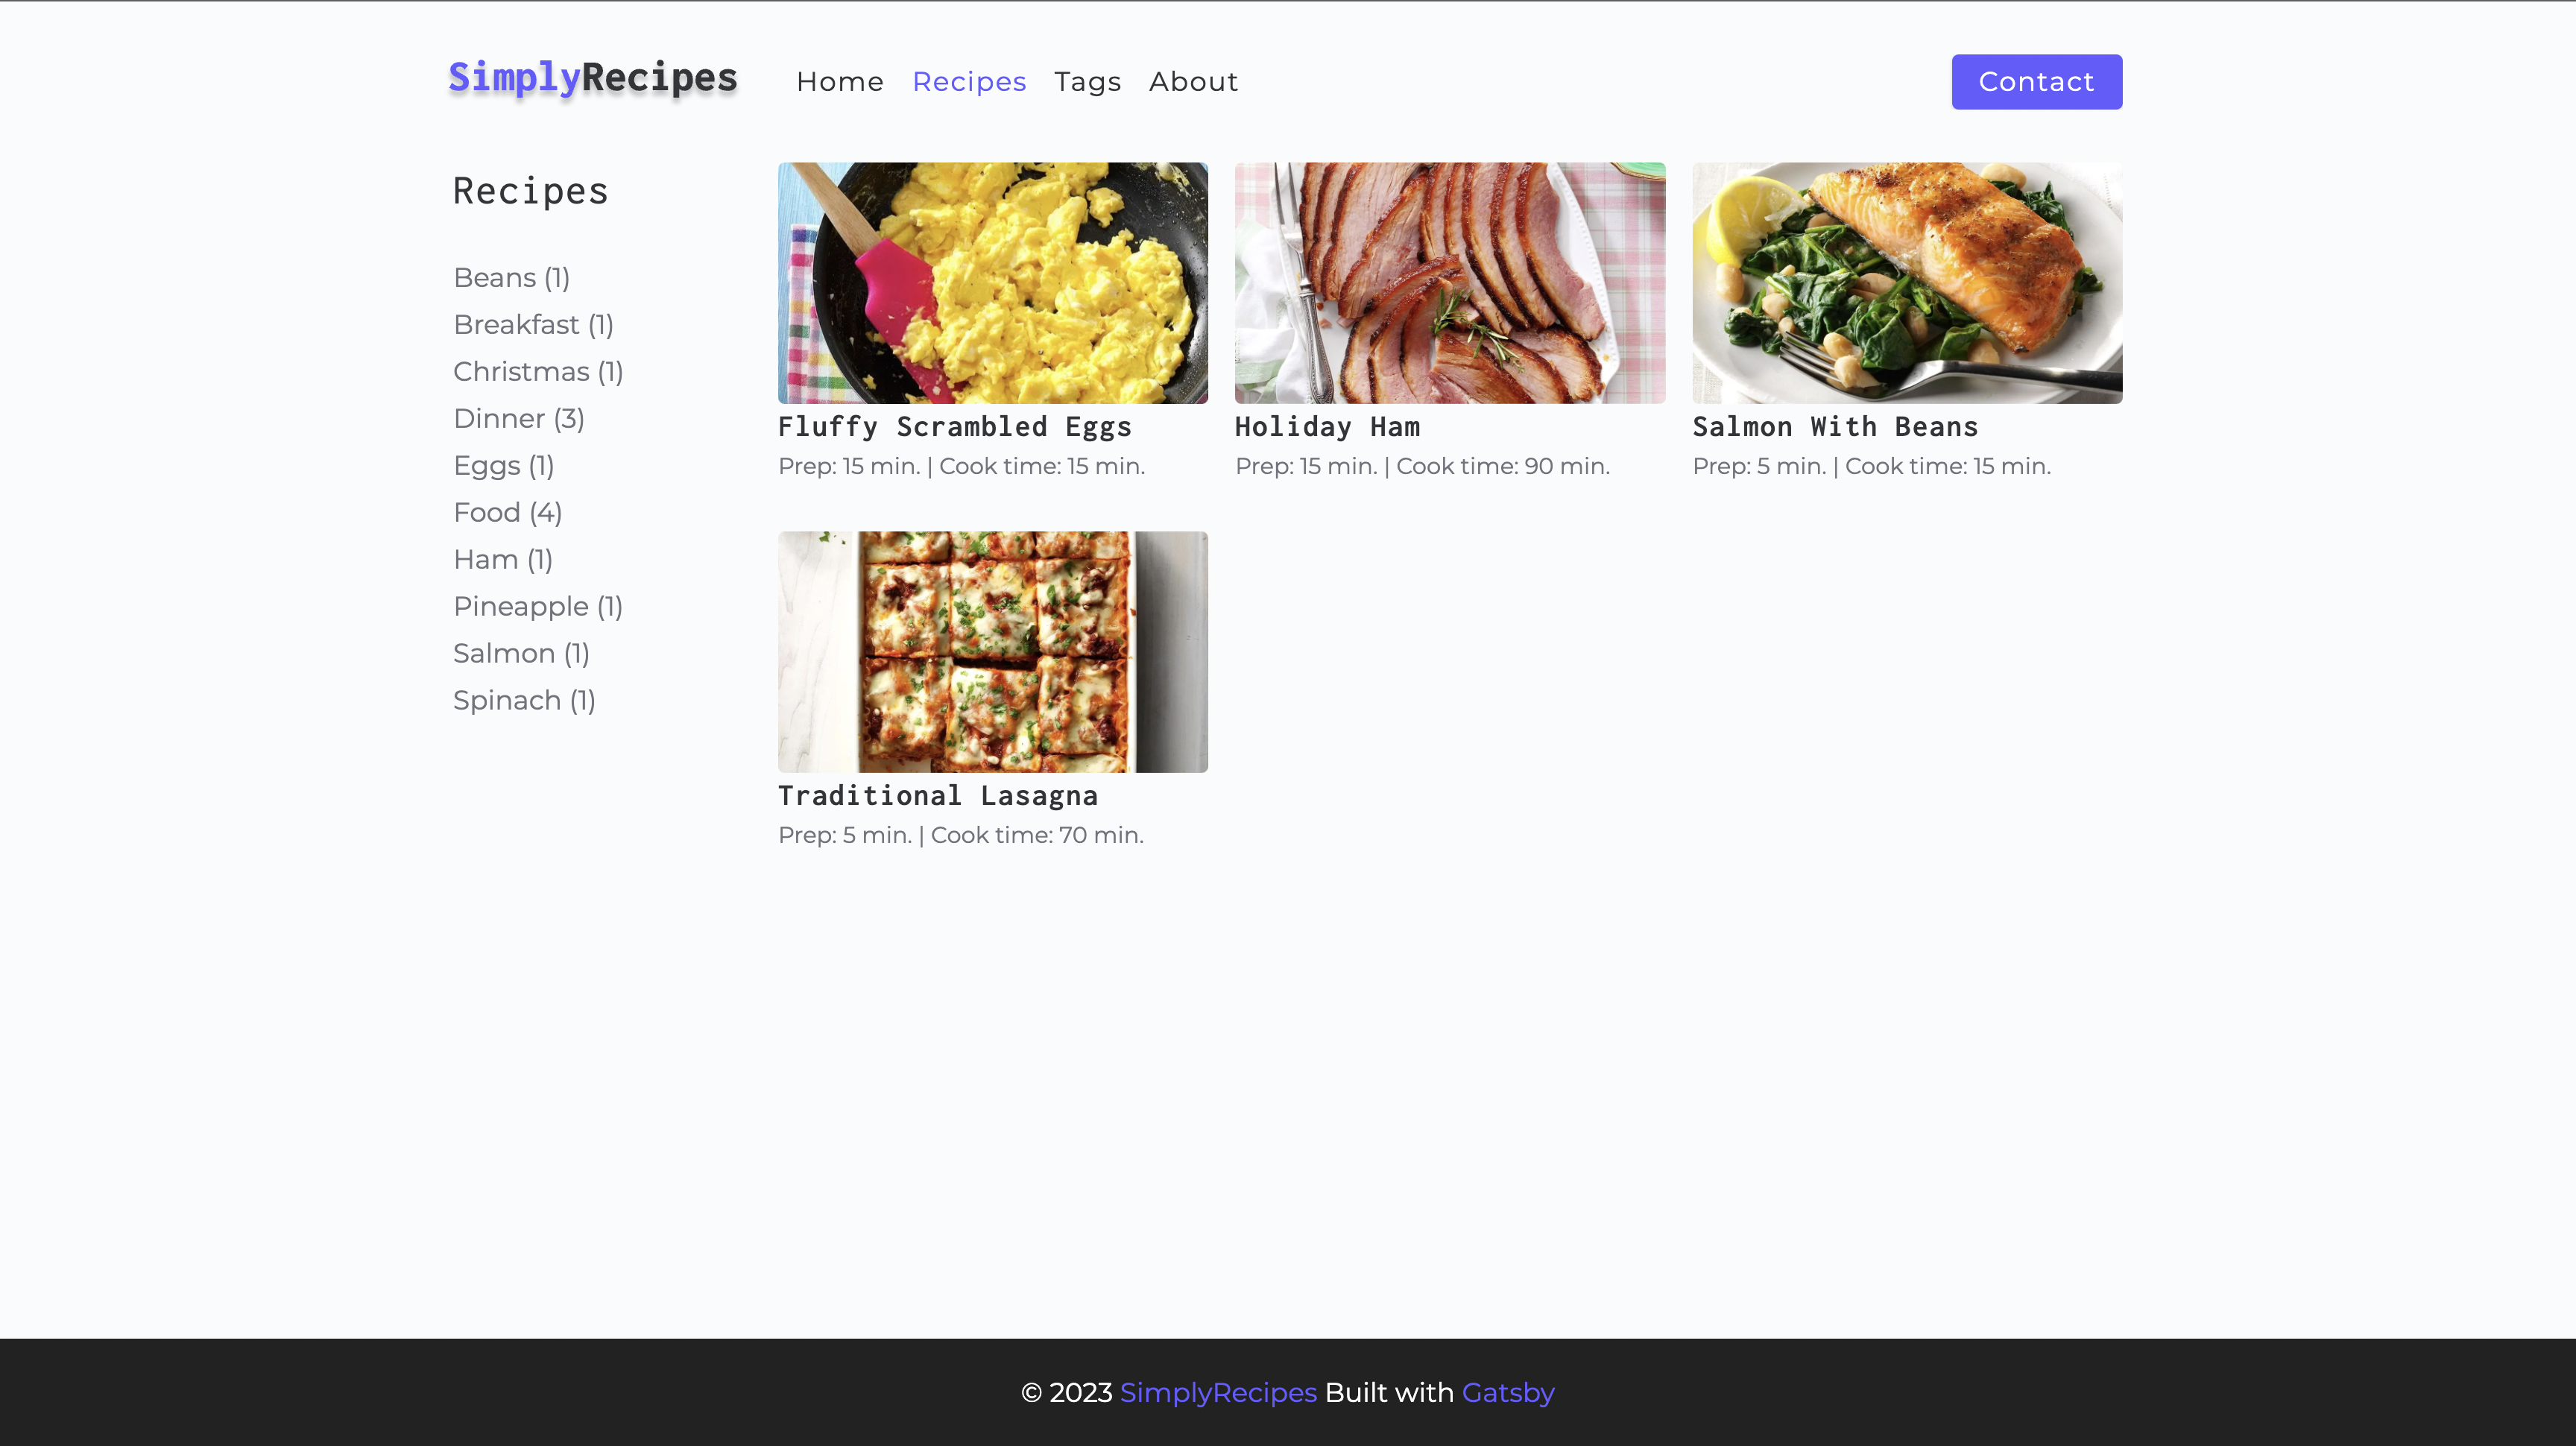The image size is (2576, 1446).
Task: Browse the Food category
Action: (x=508, y=512)
